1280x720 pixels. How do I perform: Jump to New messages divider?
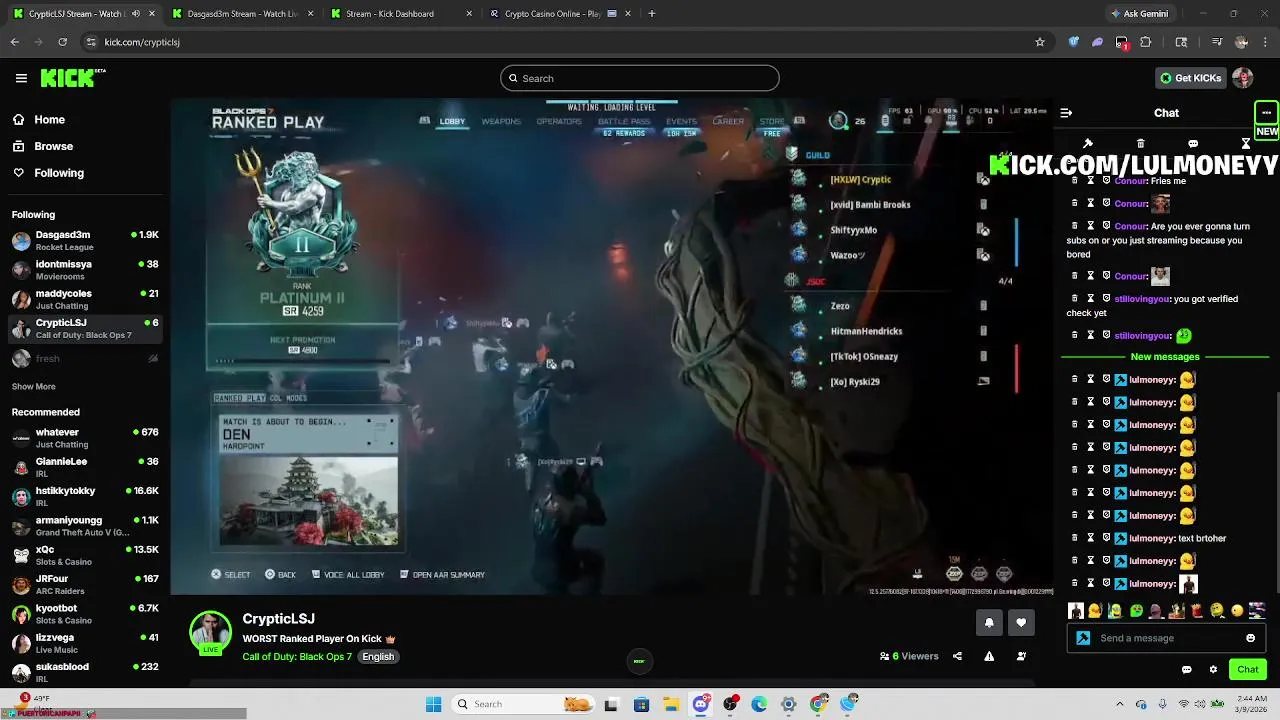(1165, 357)
